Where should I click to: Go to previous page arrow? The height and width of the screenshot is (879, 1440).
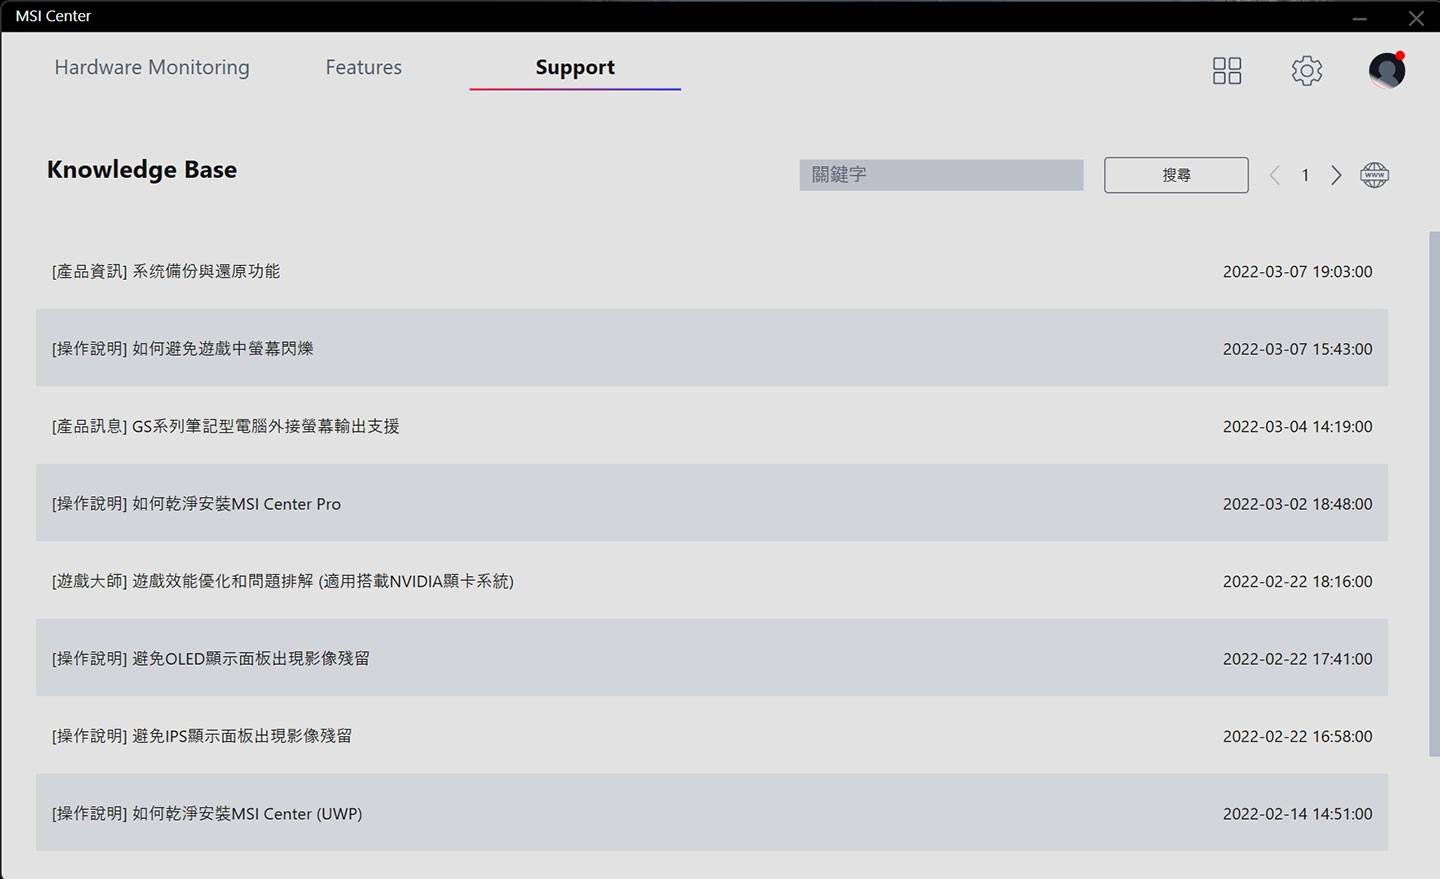coord(1274,175)
